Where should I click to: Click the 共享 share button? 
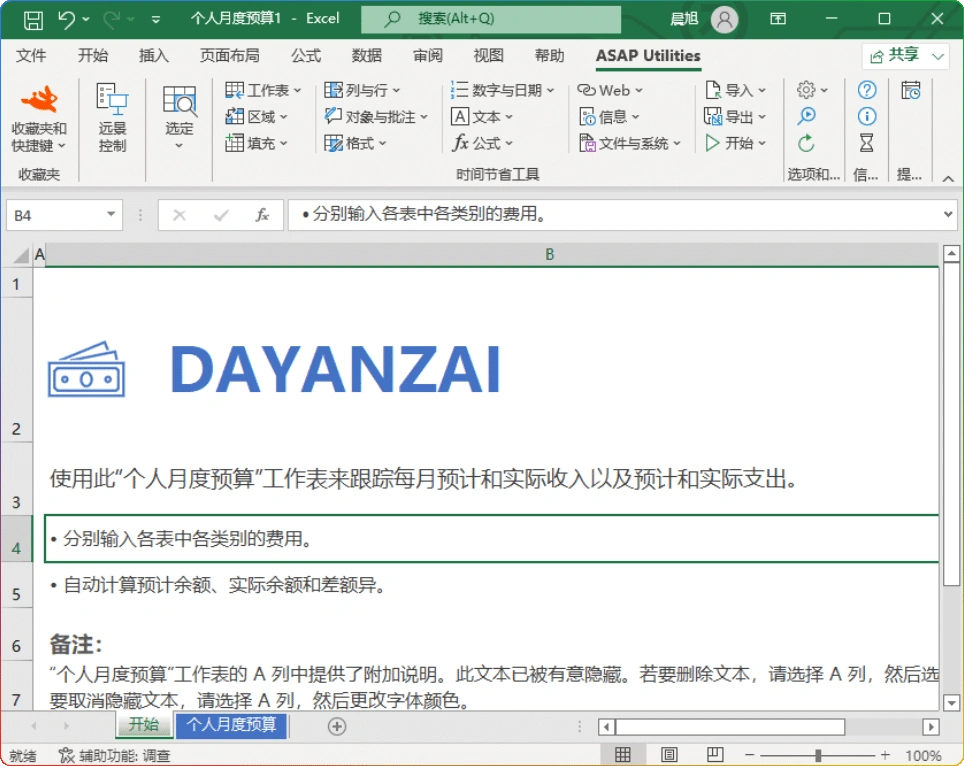(898, 56)
